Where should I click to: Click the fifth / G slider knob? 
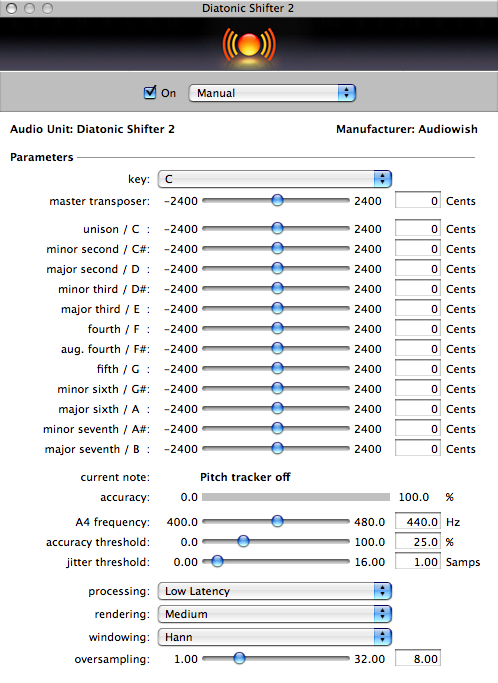point(277,369)
